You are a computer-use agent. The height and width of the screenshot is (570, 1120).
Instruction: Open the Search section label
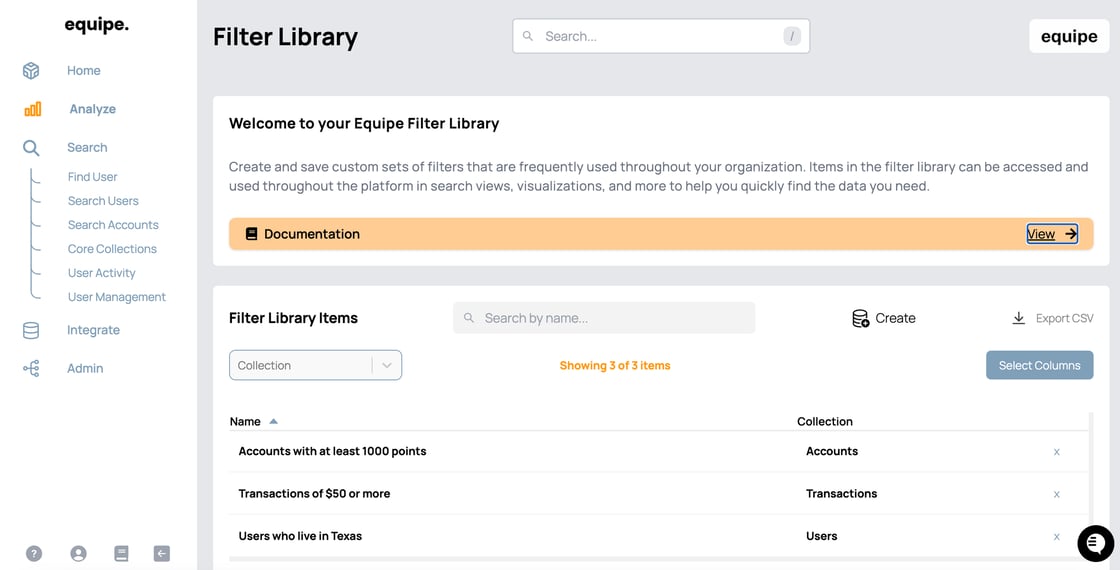[87, 148]
